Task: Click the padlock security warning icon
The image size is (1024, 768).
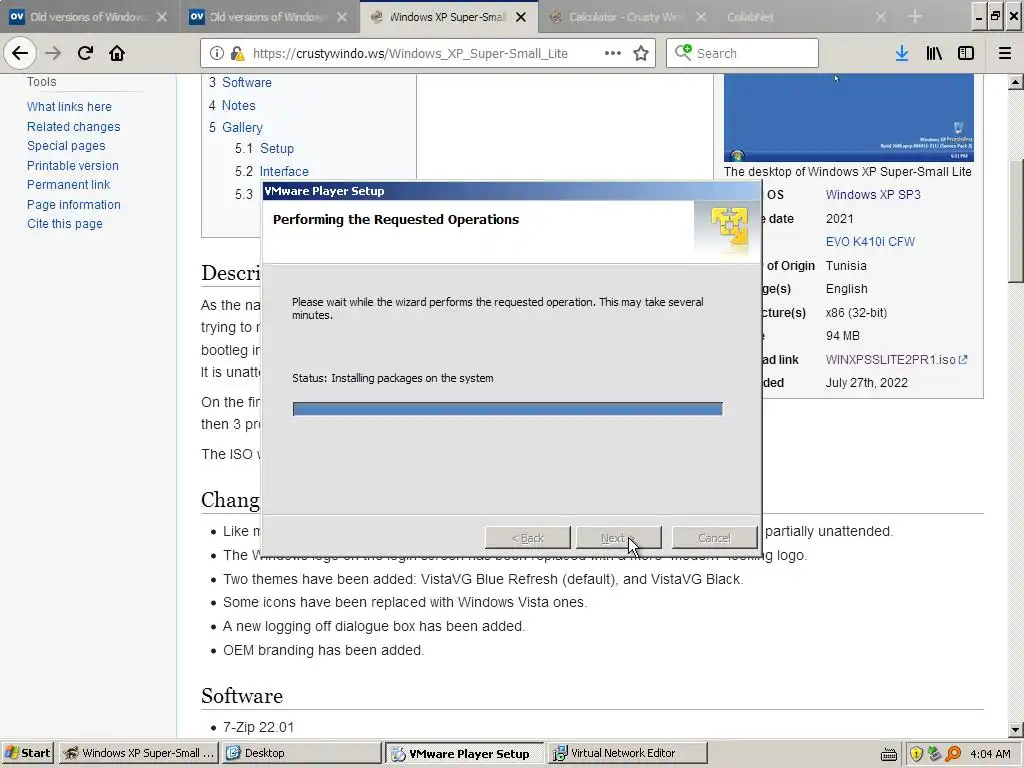Action: click(237, 54)
